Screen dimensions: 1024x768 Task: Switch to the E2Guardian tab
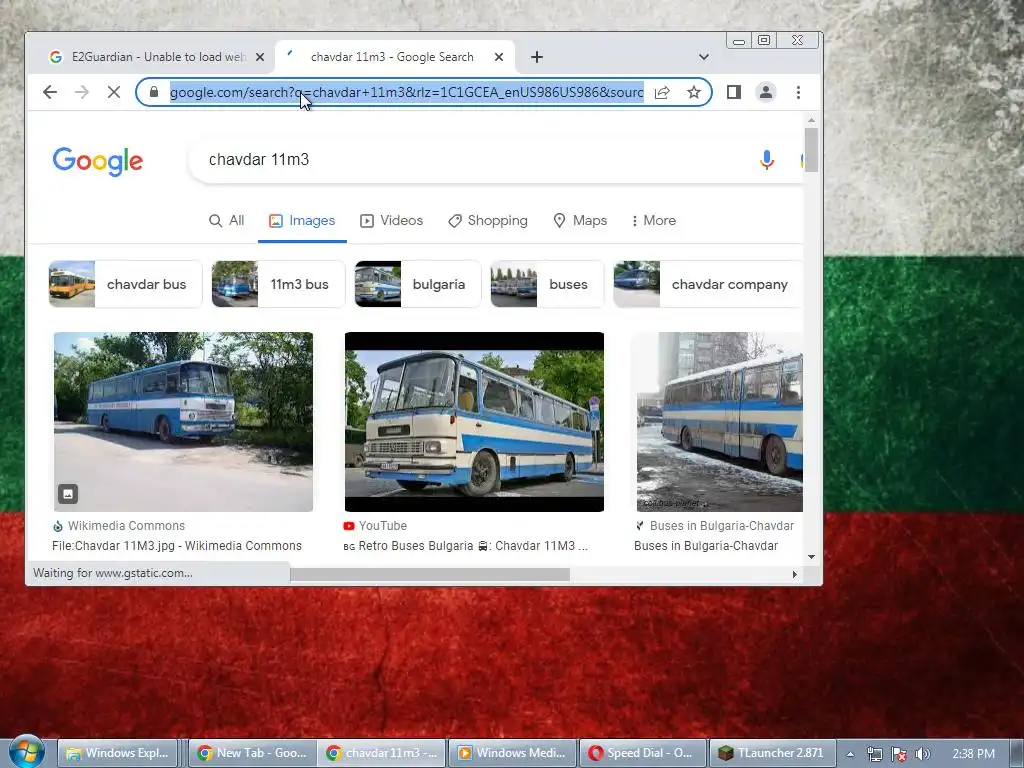tap(157, 57)
